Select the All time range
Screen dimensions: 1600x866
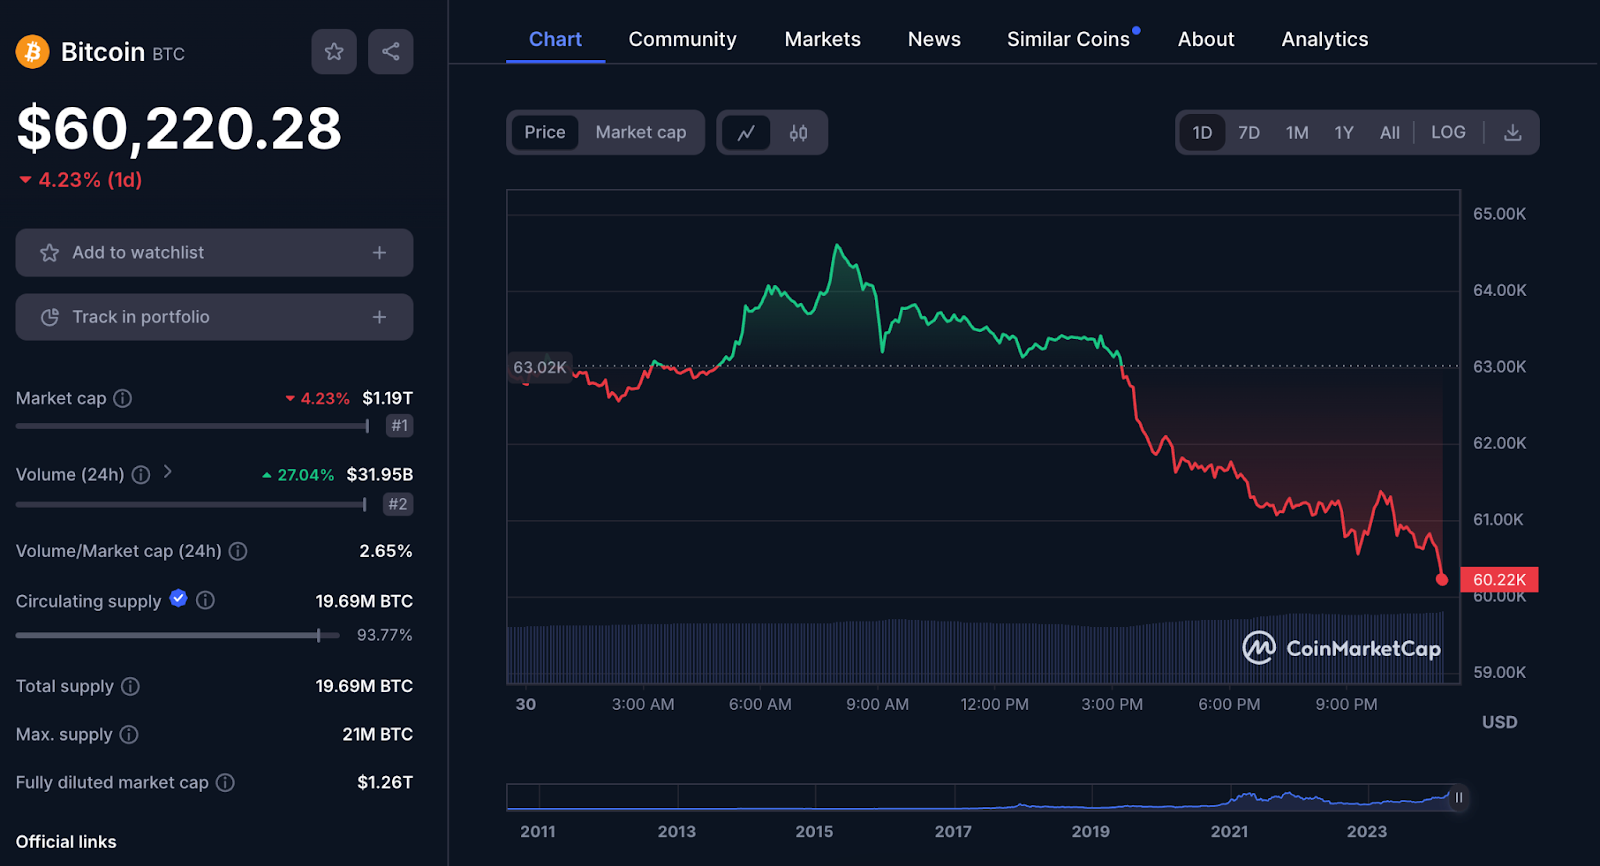tap(1390, 133)
